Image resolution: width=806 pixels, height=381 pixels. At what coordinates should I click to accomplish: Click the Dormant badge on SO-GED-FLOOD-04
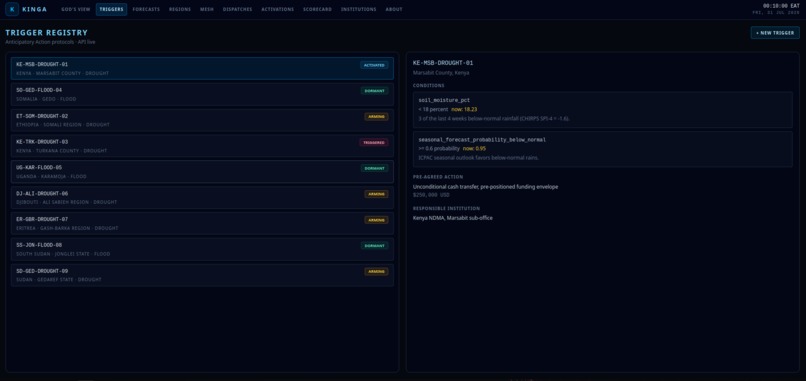374,91
